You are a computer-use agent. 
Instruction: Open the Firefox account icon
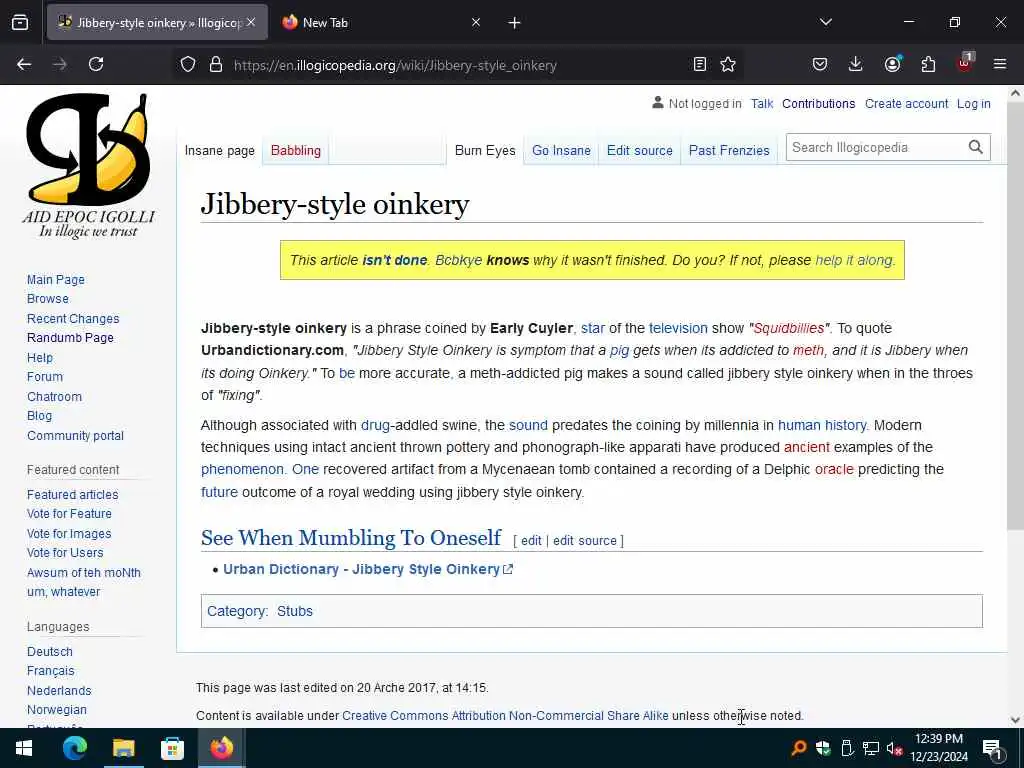[892, 64]
